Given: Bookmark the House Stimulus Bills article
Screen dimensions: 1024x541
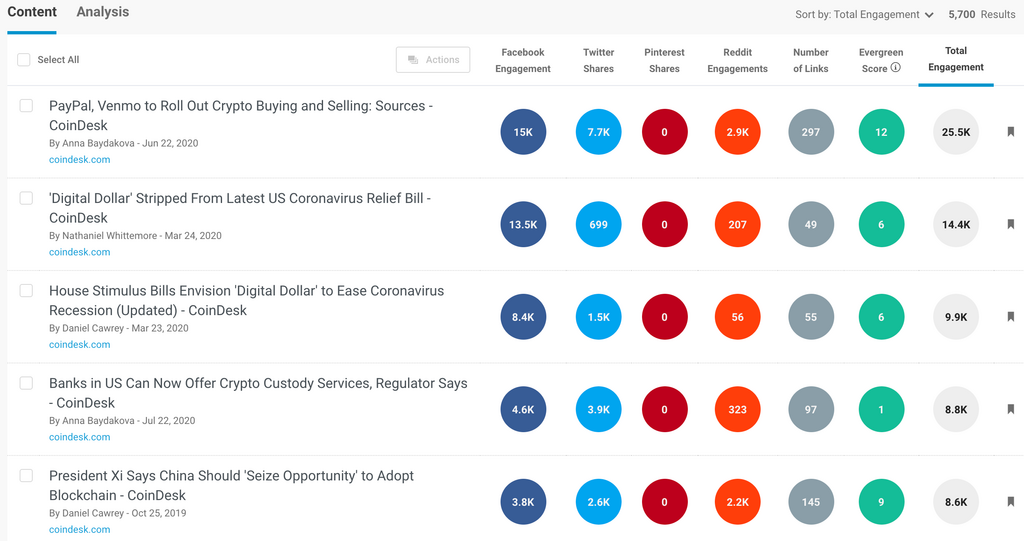Looking at the screenshot, I should 1011,317.
